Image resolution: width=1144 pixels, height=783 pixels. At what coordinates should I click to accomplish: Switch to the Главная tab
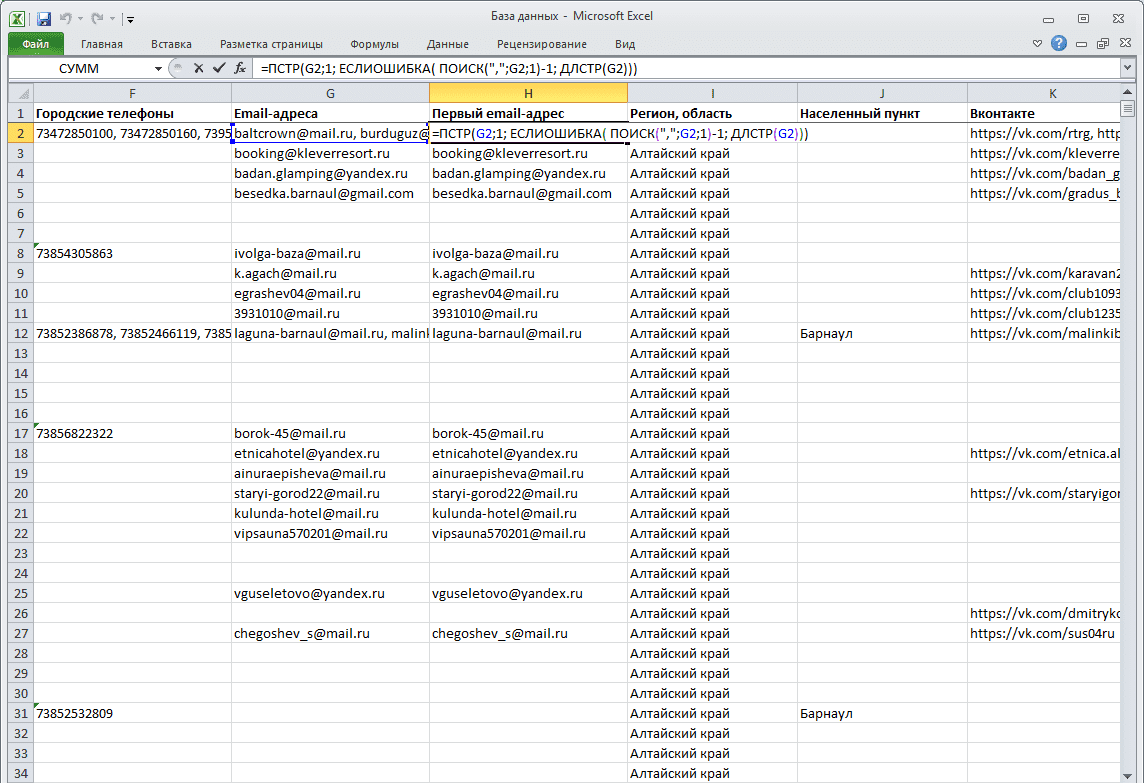click(101, 44)
